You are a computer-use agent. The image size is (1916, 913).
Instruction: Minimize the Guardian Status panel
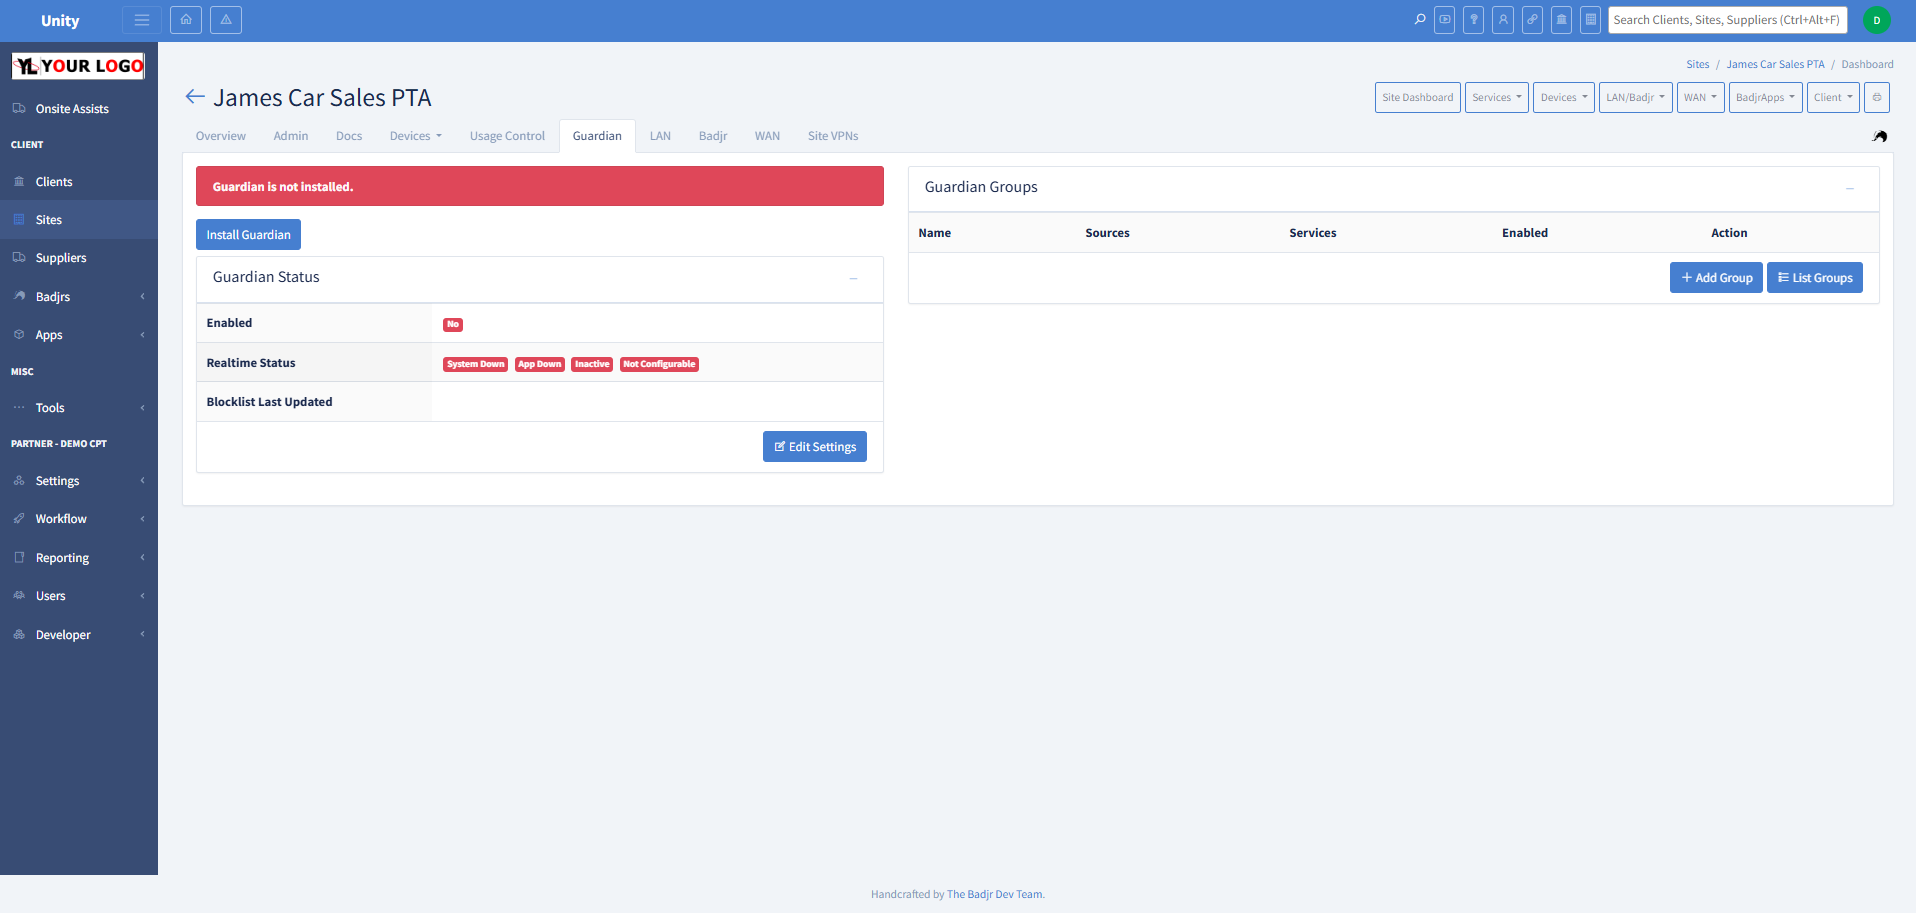(853, 278)
